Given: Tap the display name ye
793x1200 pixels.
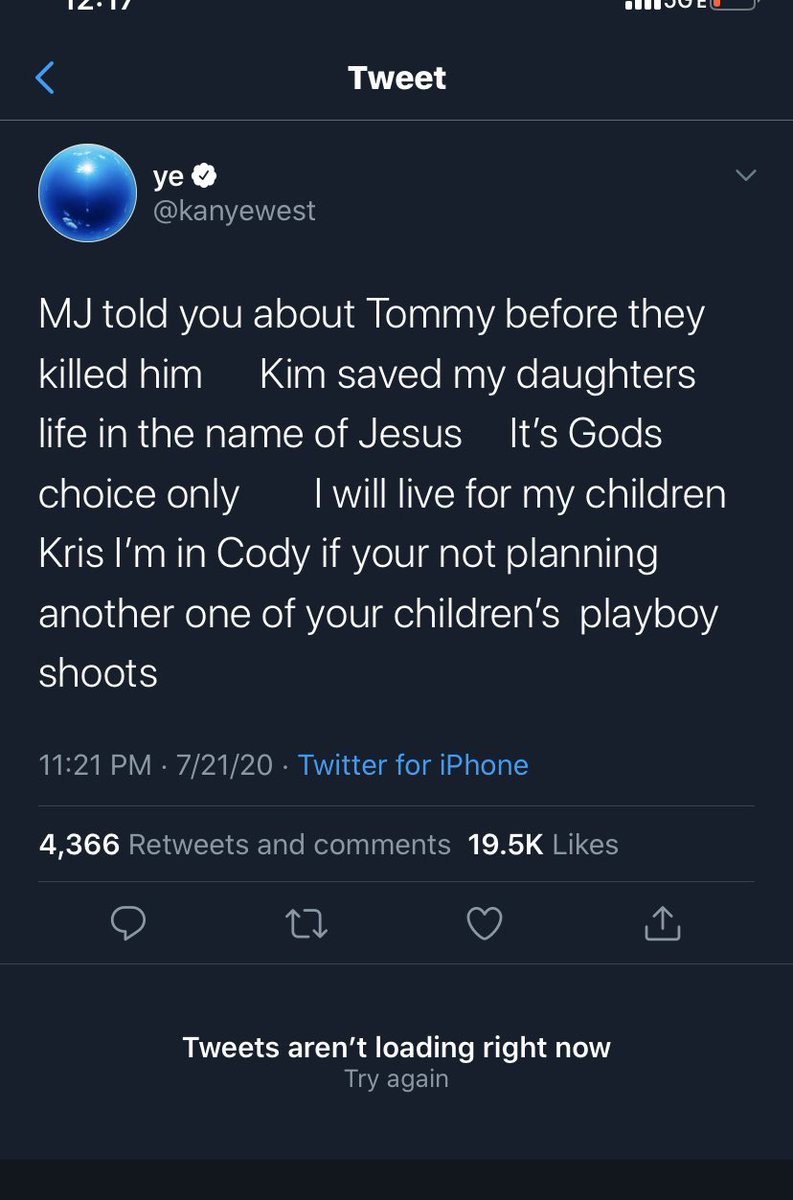Looking at the screenshot, I should 168,176.
